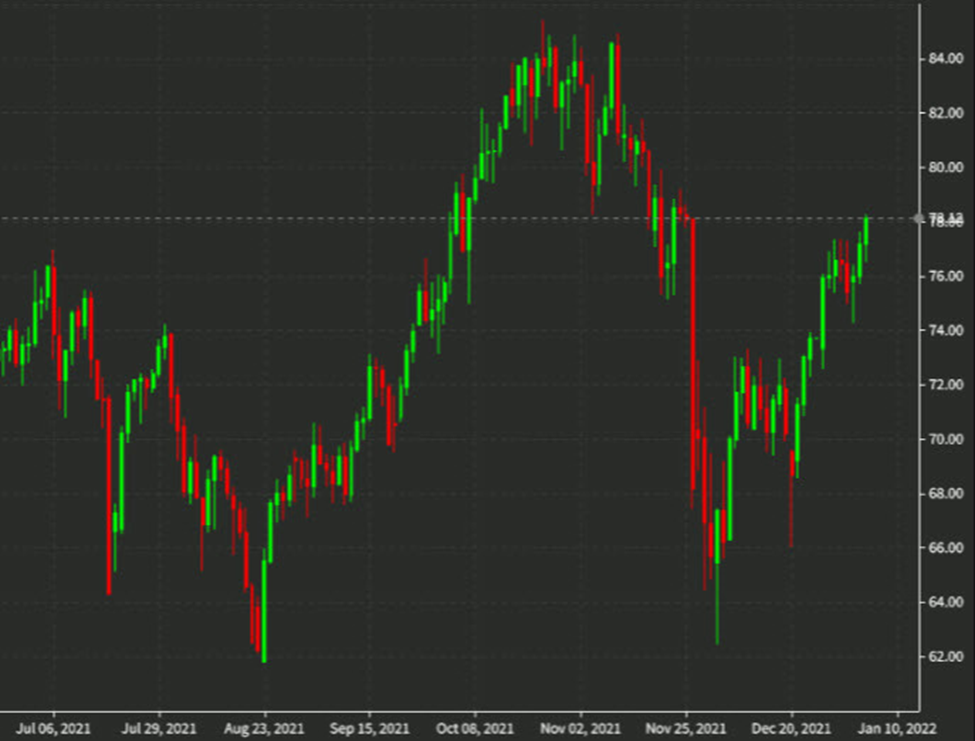
Task: Click the 68.00 price axis label
Action: 946,494
